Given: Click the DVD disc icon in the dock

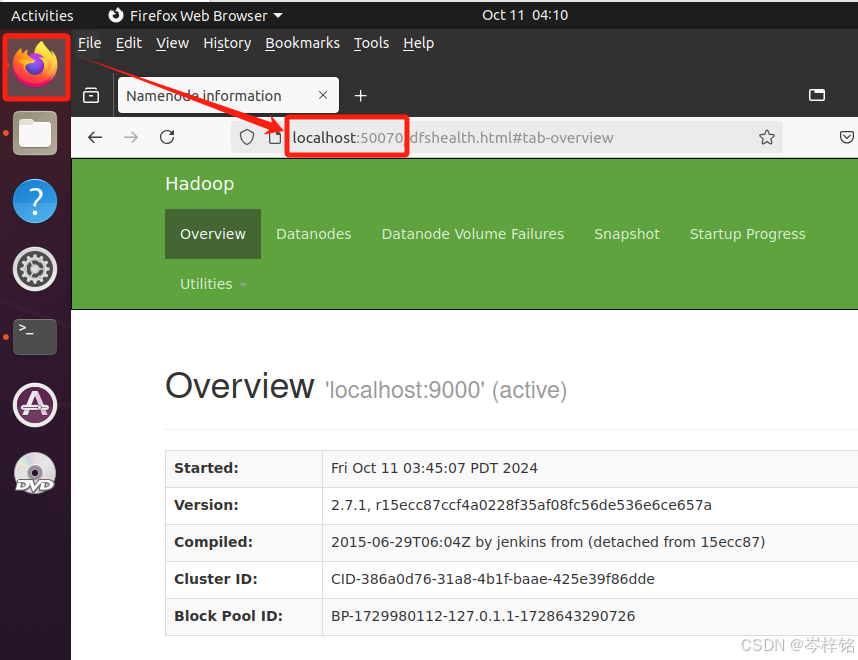Looking at the screenshot, I should (35, 473).
